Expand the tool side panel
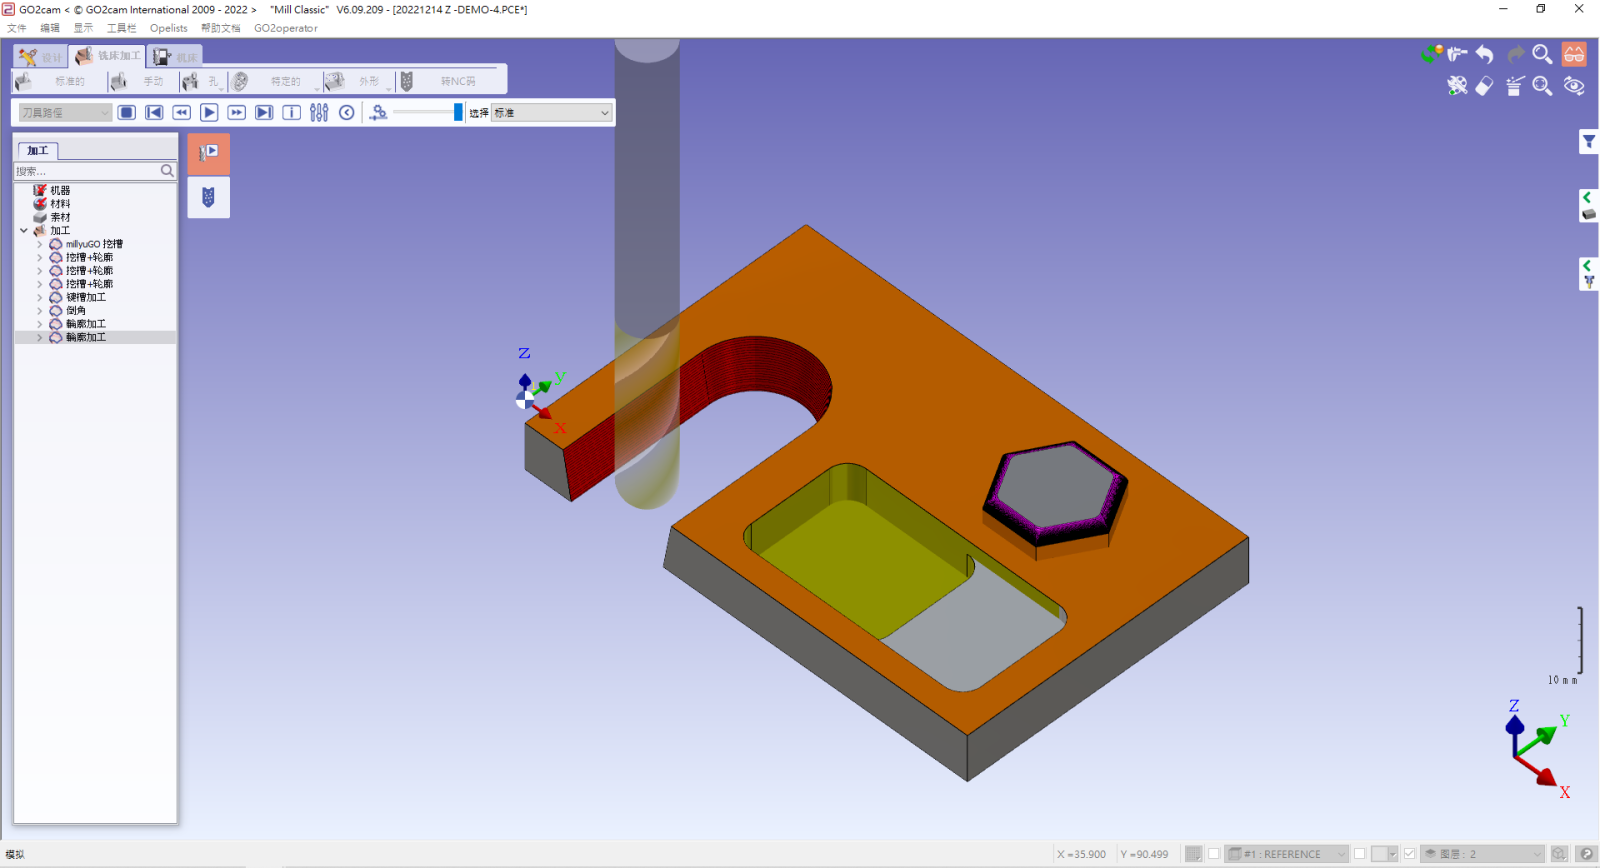The width and height of the screenshot is (1600, 868). (x=1589, y=274)
